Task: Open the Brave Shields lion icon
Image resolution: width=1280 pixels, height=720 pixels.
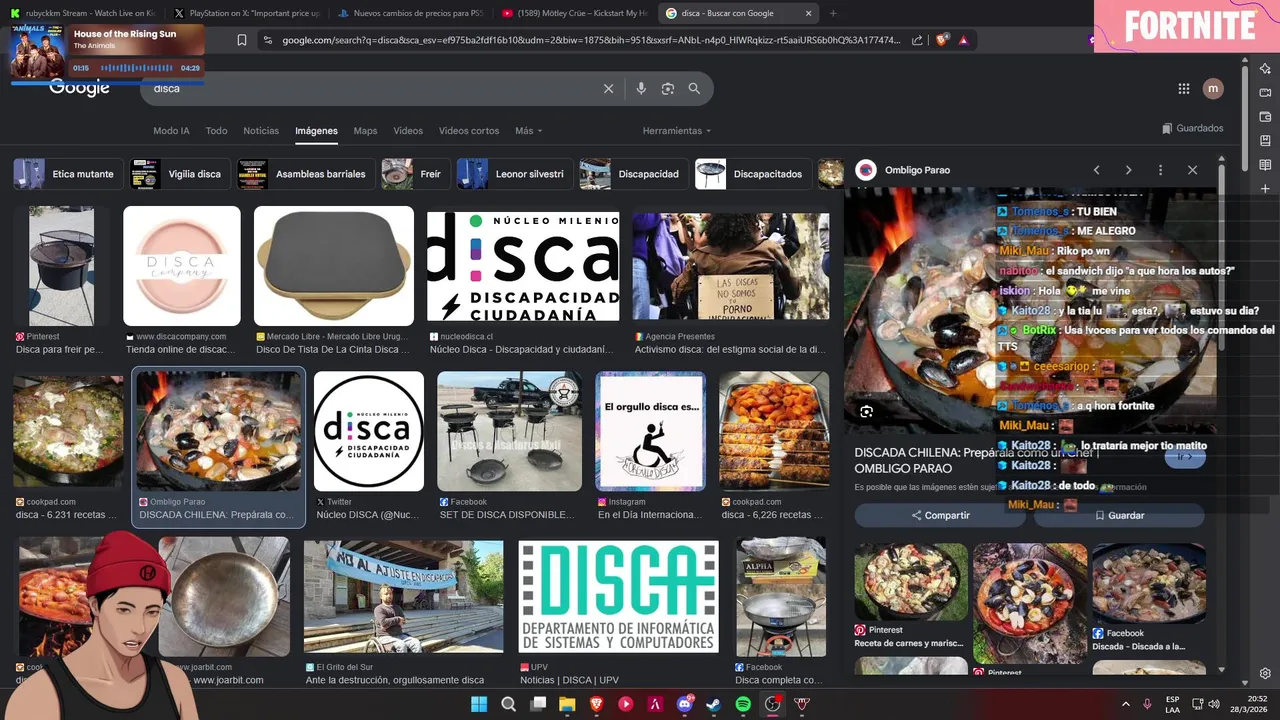Action: click(942, 40)
